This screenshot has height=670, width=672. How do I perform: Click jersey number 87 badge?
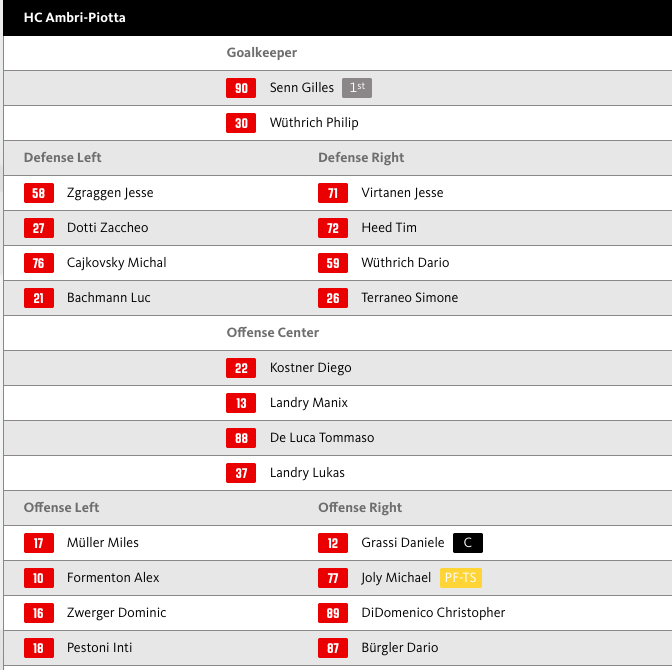click(x=333, y=648)
